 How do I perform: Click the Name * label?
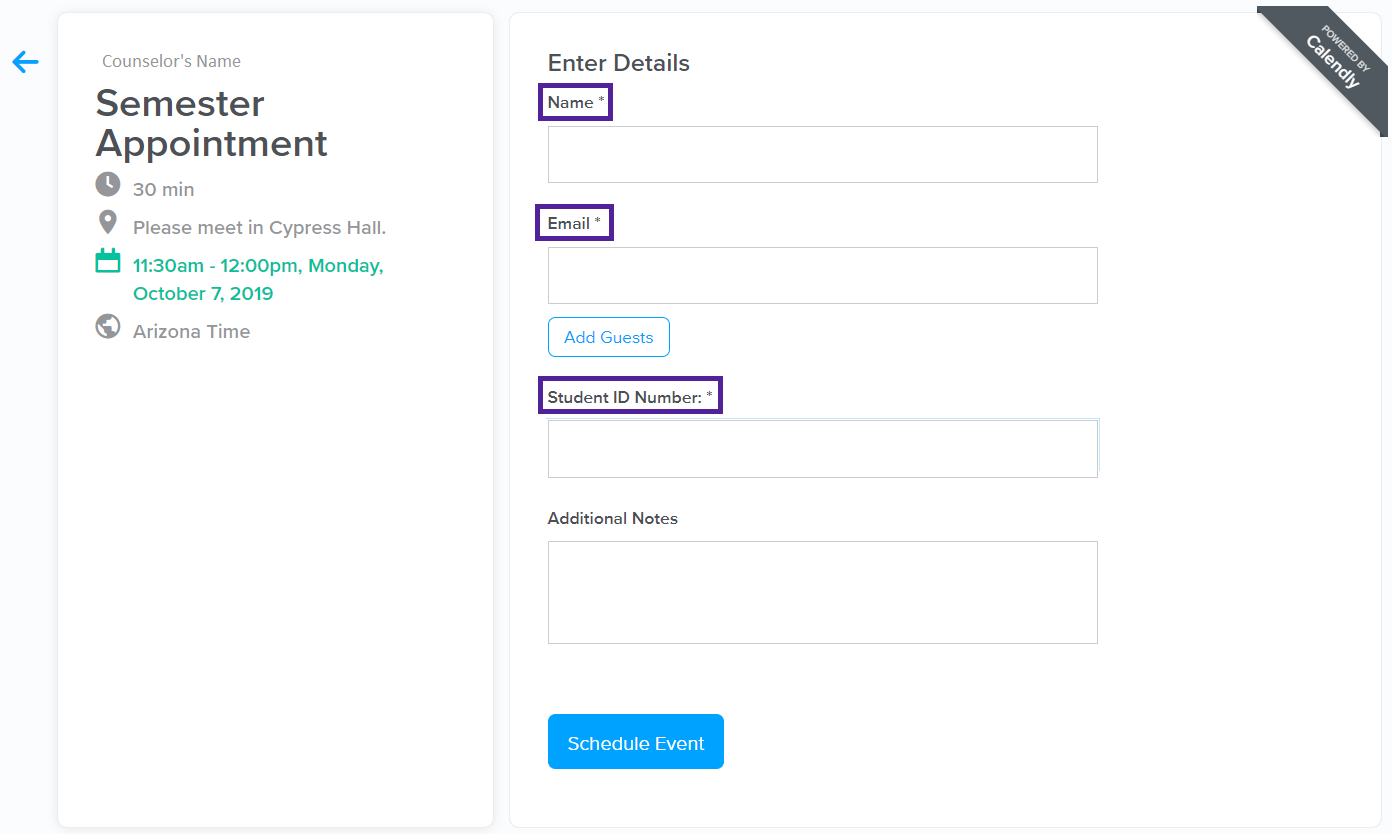click(576, 102)
